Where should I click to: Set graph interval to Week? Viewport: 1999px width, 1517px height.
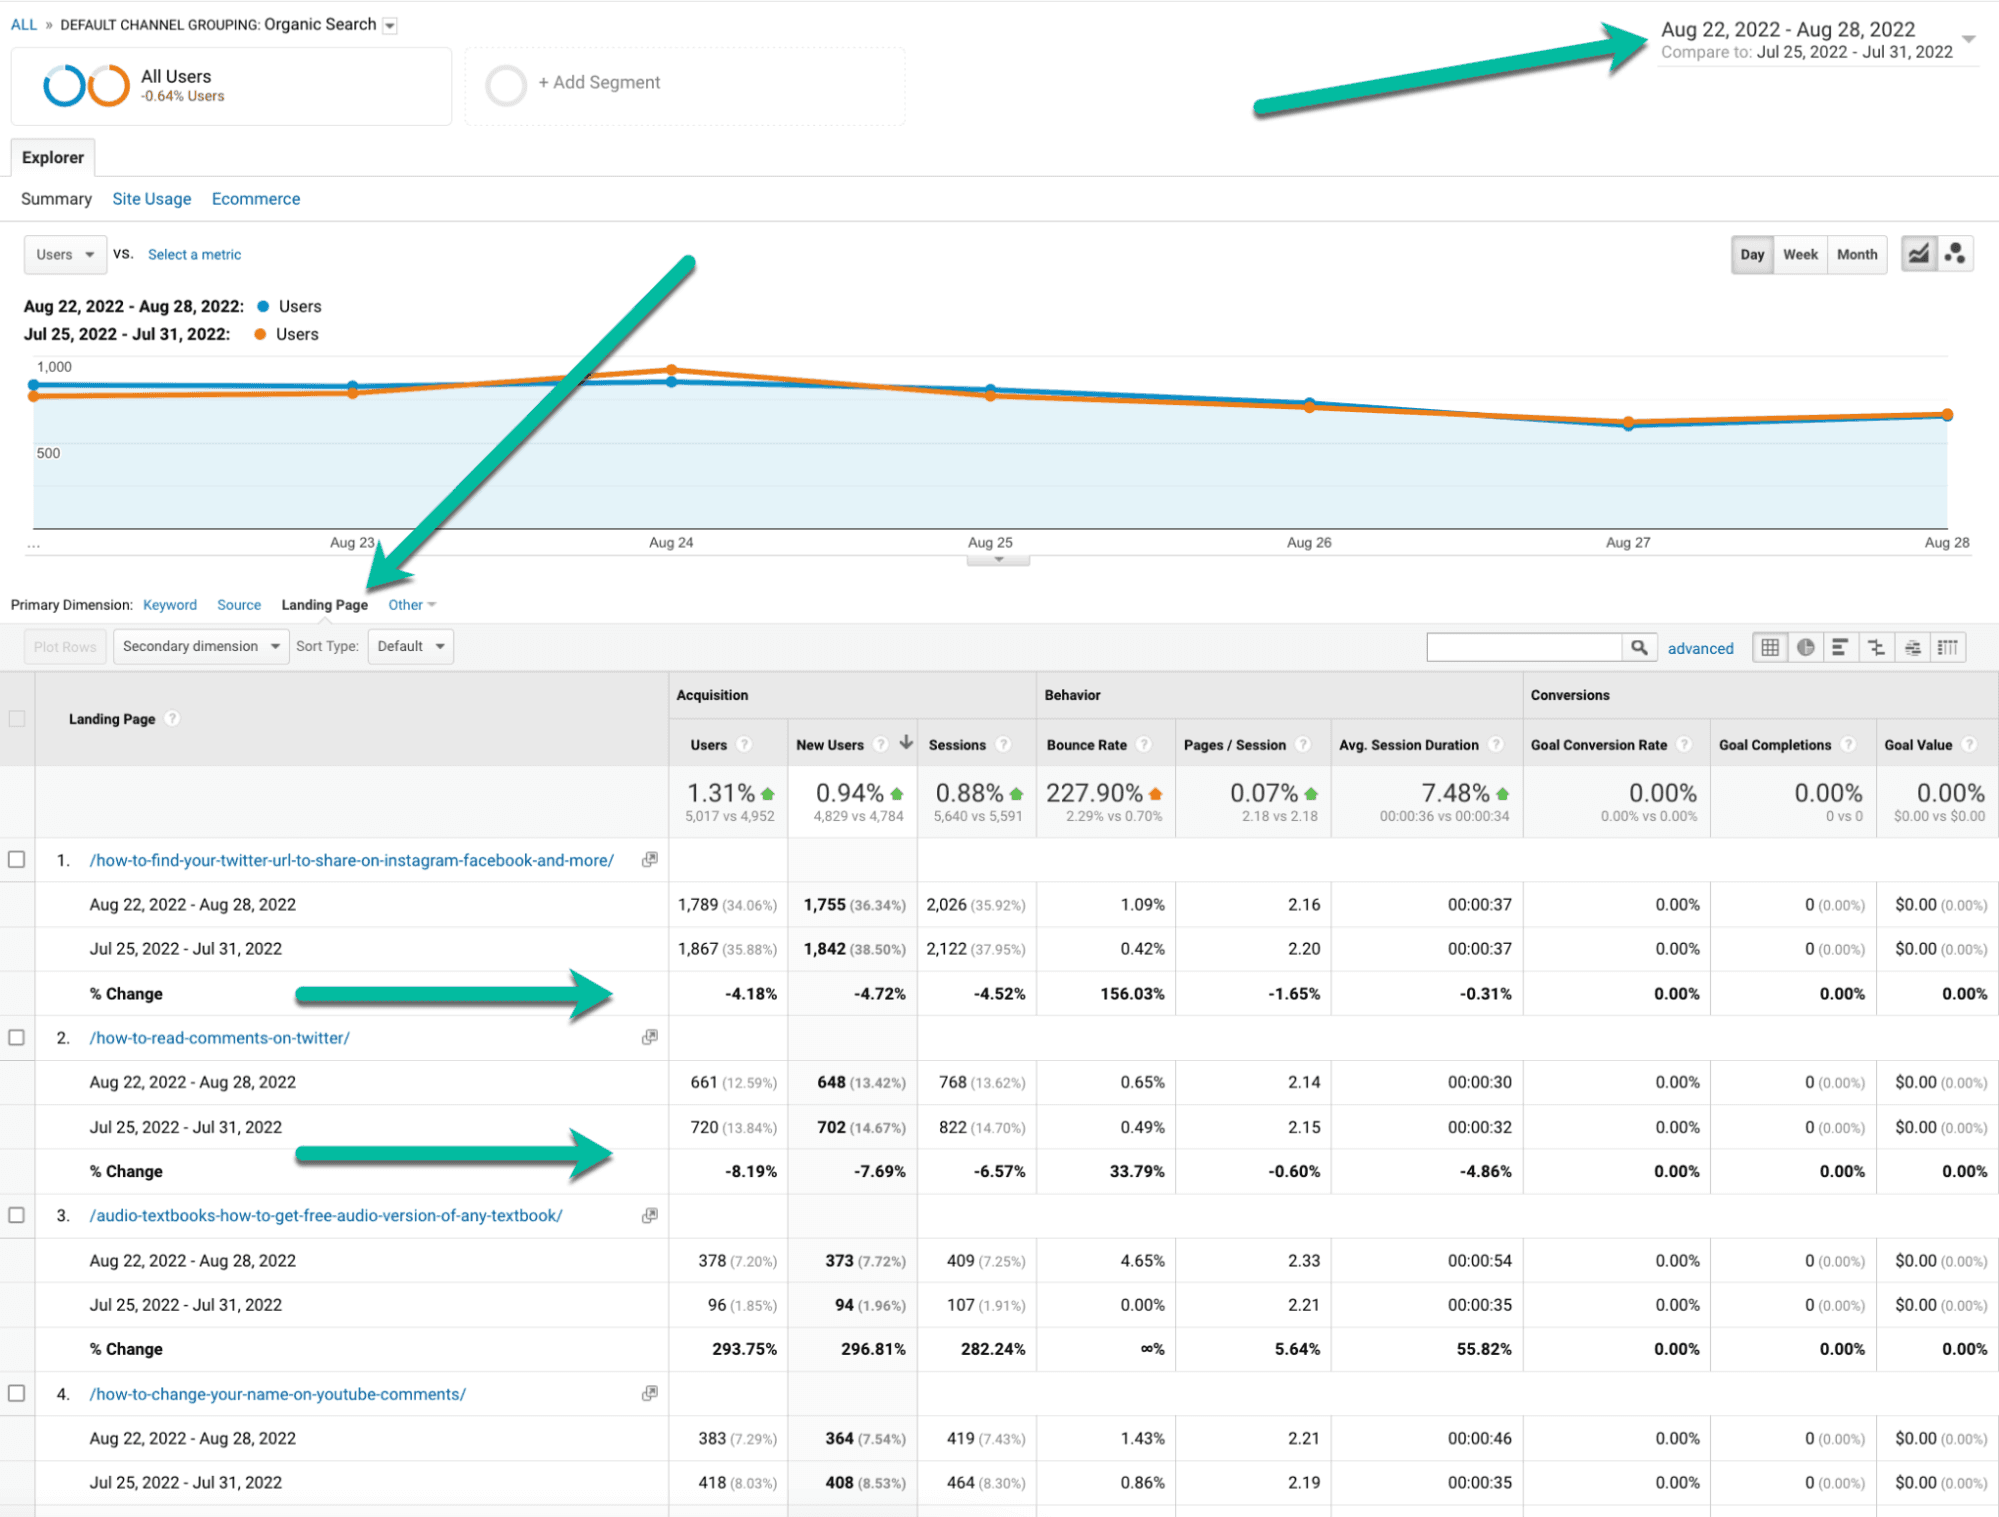point(1799,254)
